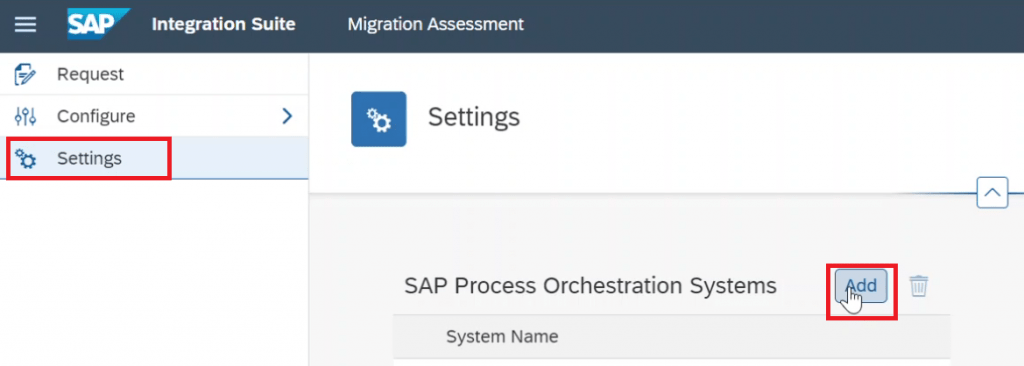Screen dimensions: 1024x366
Task: Delete selected system with trash icon
Action: [919, 286]
